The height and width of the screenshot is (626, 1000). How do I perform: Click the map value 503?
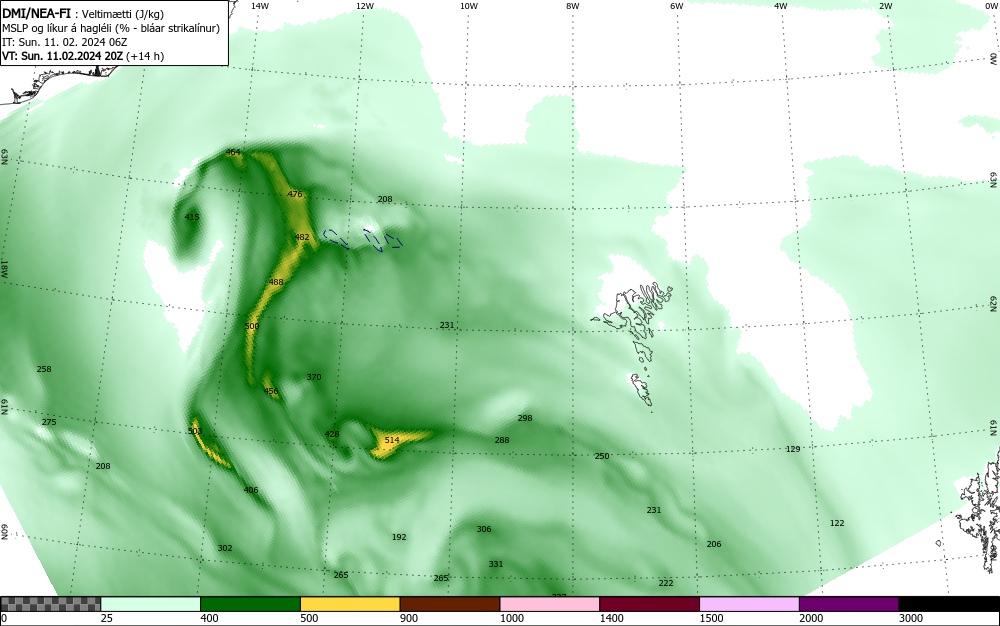click(x=195, y=432)
